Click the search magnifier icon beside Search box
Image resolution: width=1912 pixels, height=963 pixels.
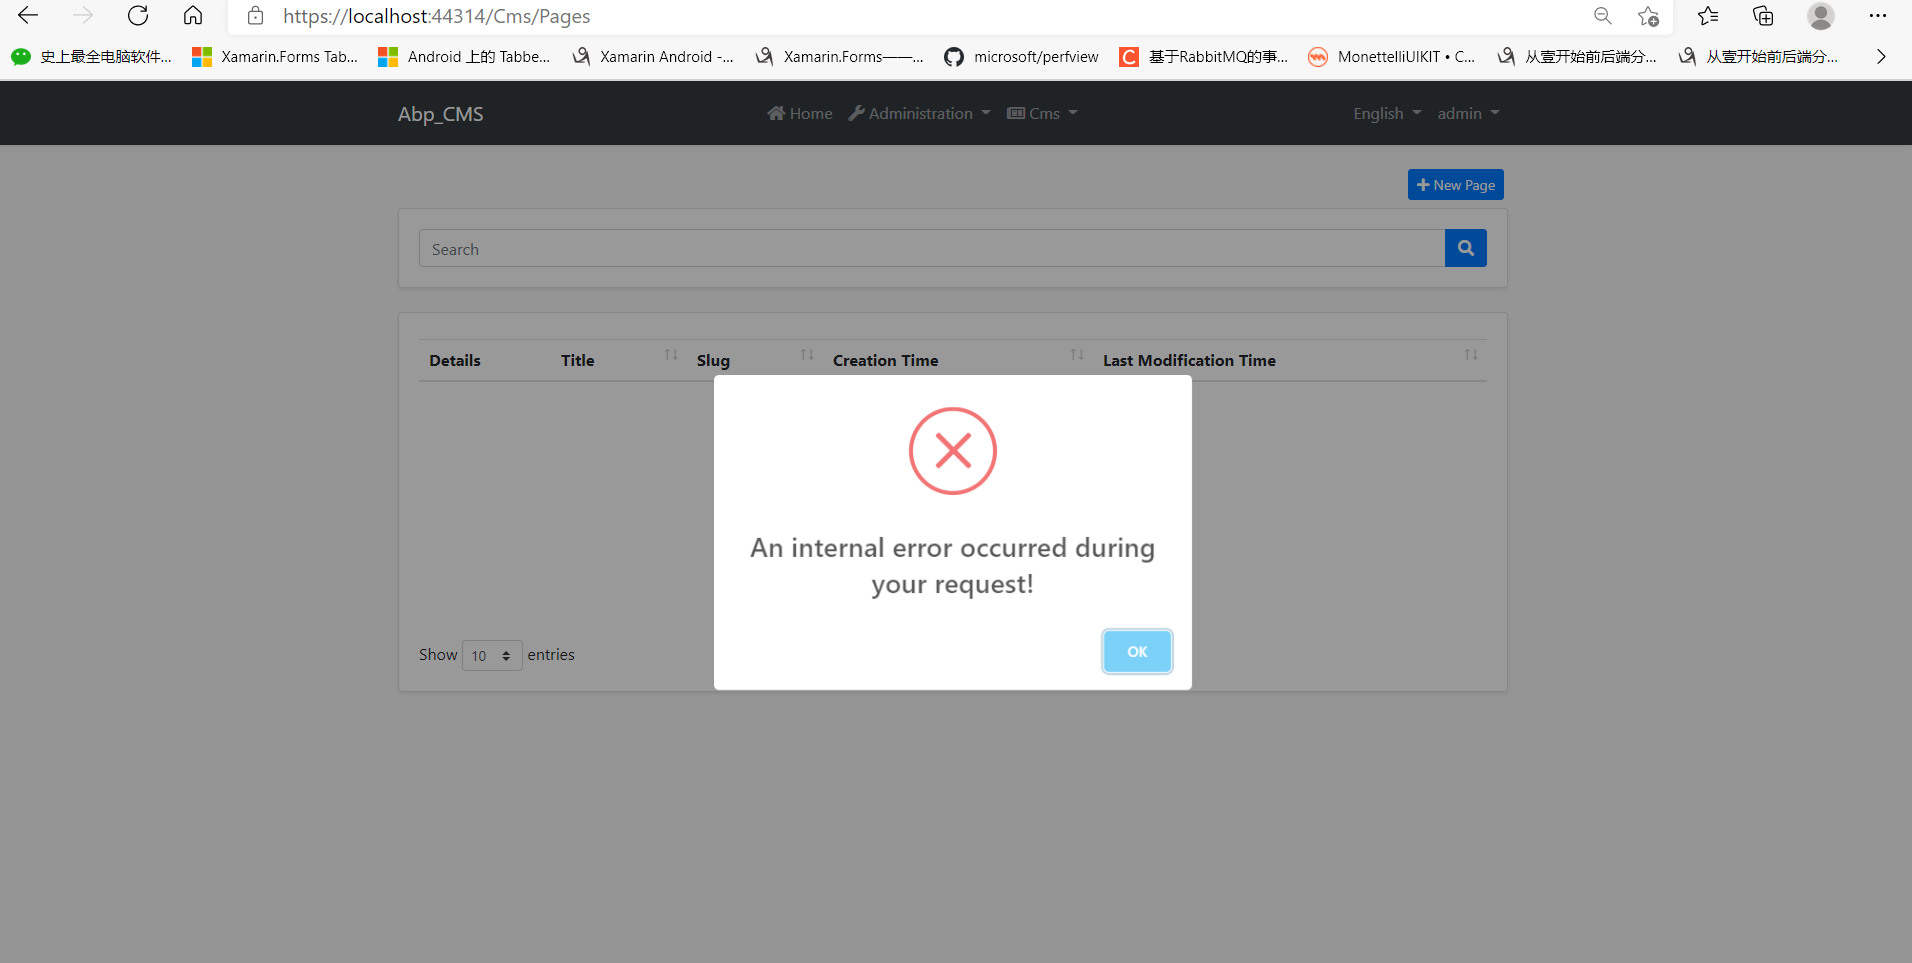[1465, 247]
